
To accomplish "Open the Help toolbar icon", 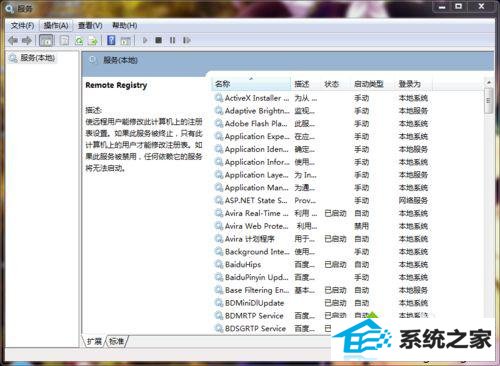I will (111, 40).
